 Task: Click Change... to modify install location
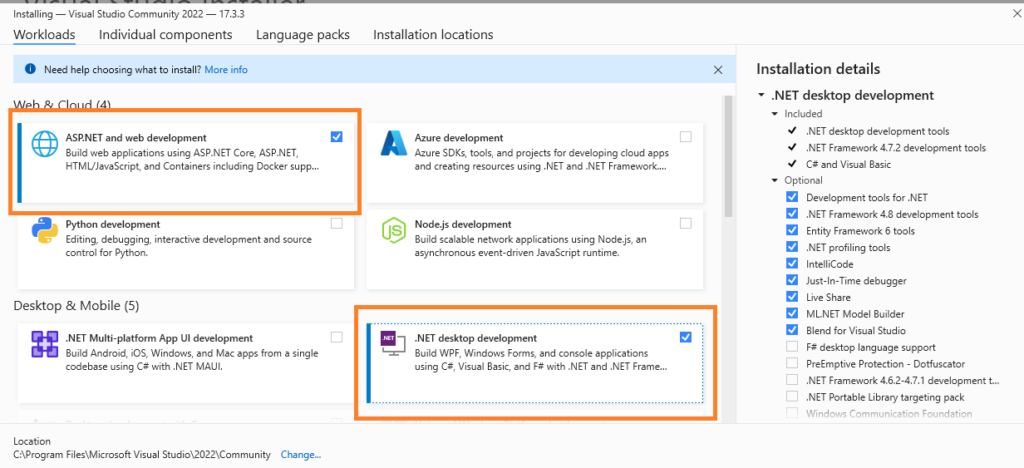(301, 454)
